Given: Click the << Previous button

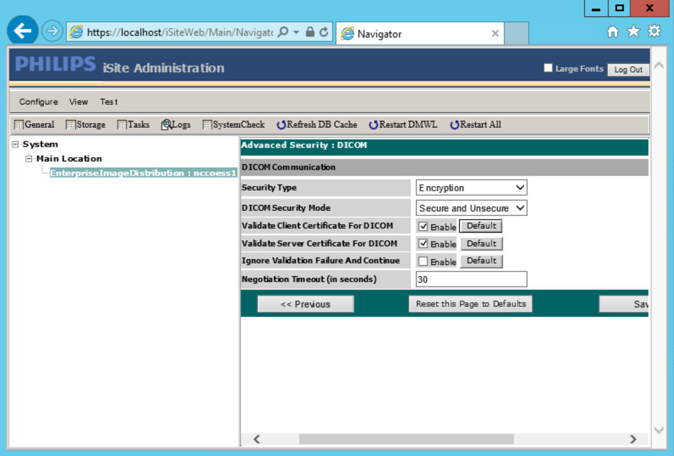Looking at the screenshot, I should [x=305, y=304].
